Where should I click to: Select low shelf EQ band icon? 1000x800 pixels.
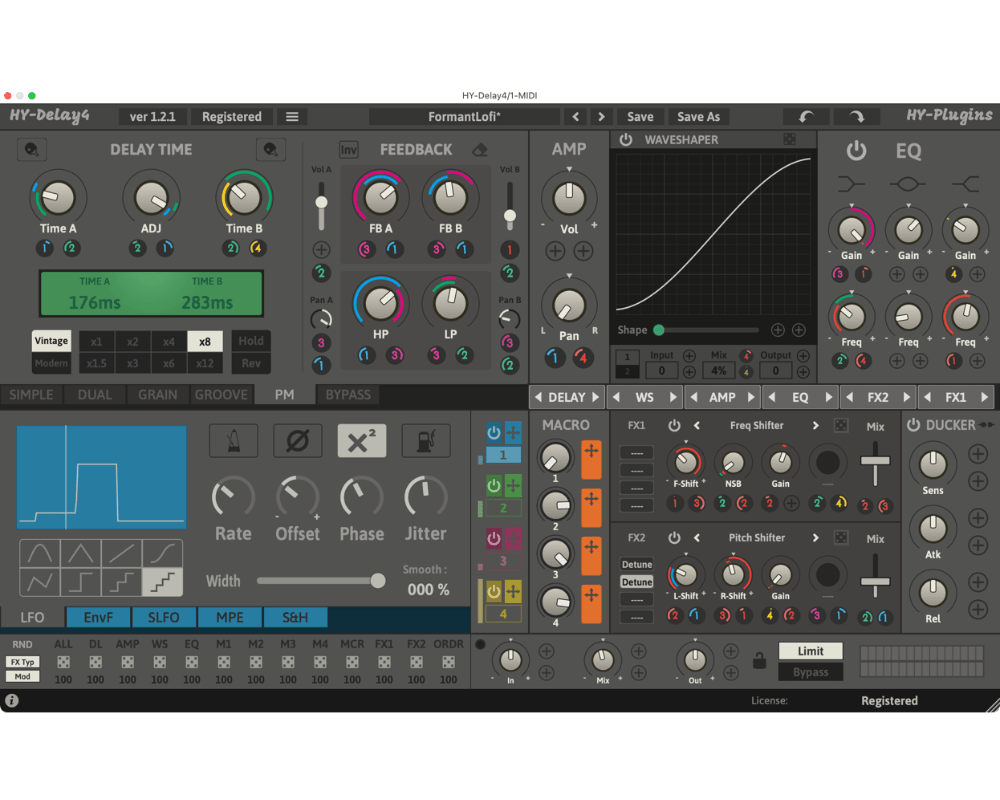851,184
